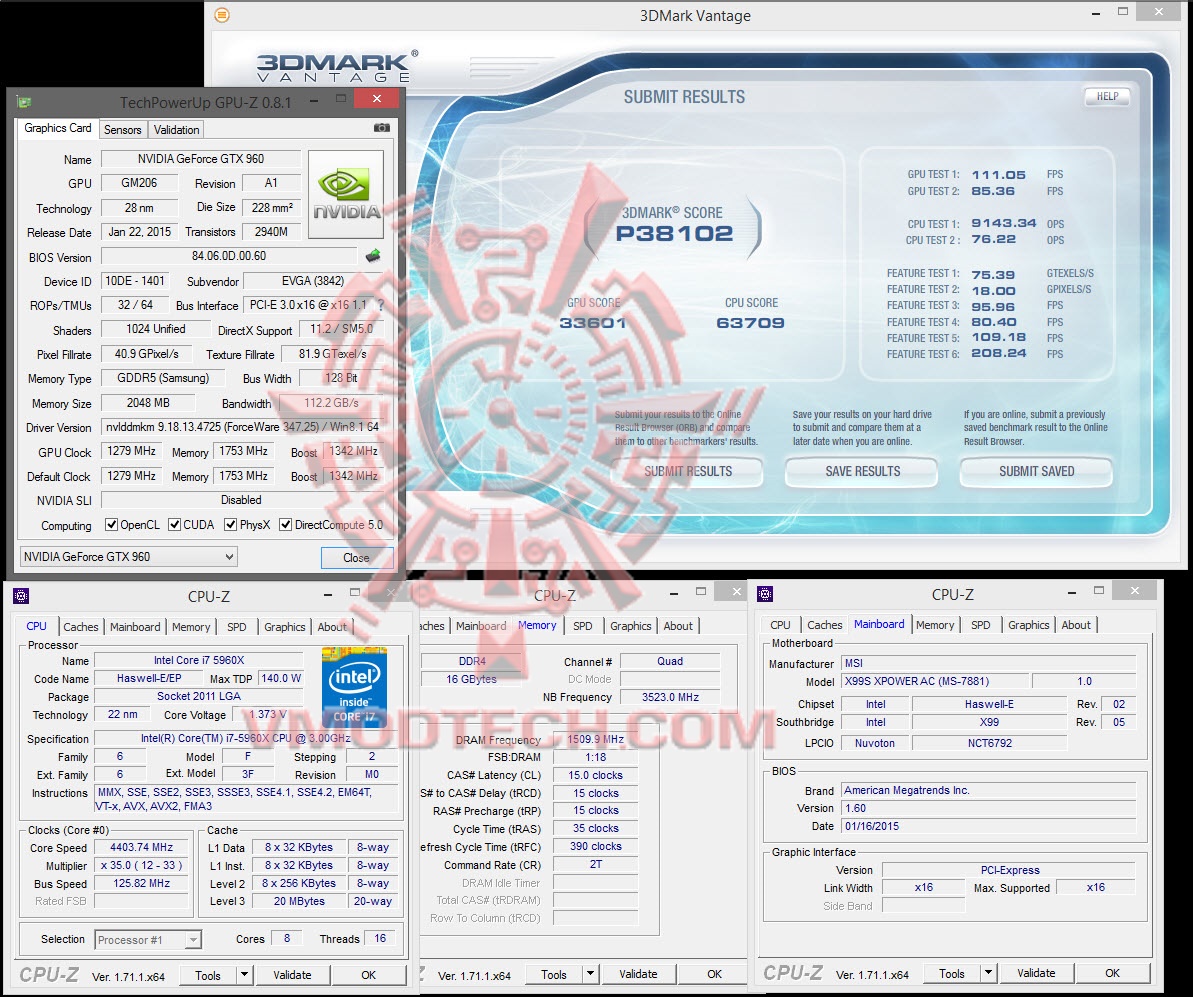Open Caches tab in left CPU-Z
1193x997 pixels.
81,626
